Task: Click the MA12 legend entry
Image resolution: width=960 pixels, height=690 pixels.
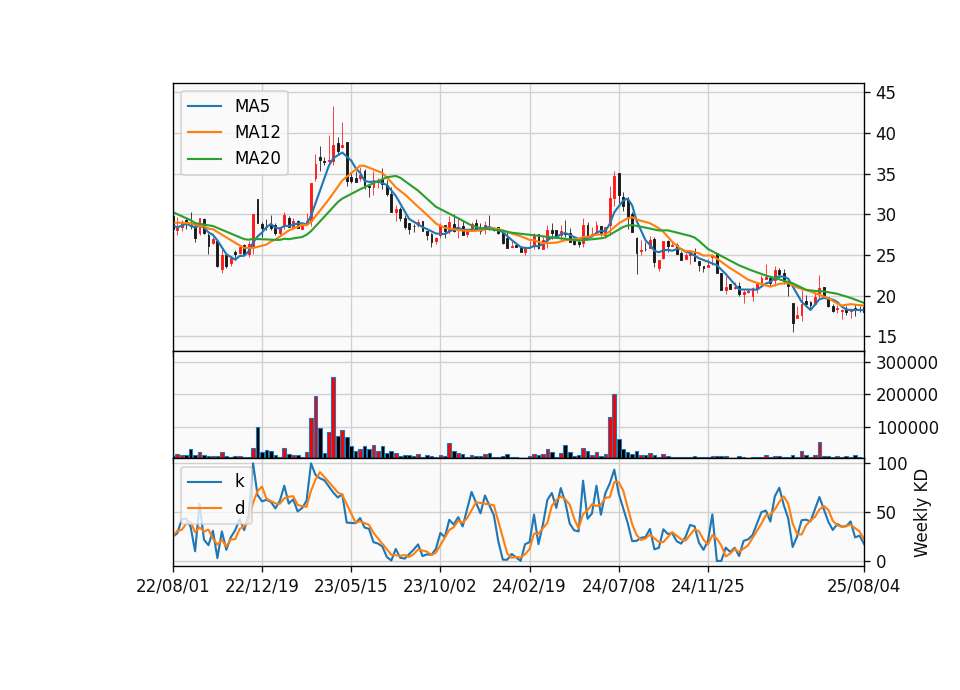Action: [x=233, y=132]
